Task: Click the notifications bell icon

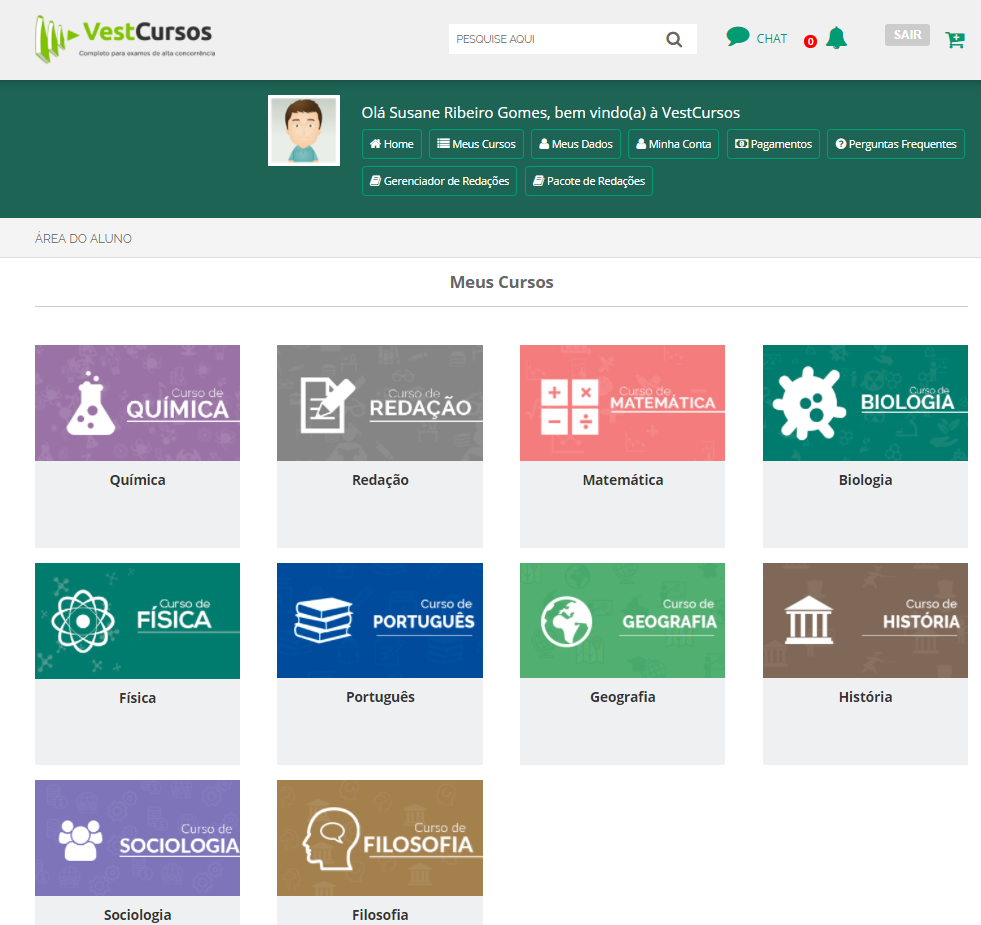Action: (x=837, y=39)
